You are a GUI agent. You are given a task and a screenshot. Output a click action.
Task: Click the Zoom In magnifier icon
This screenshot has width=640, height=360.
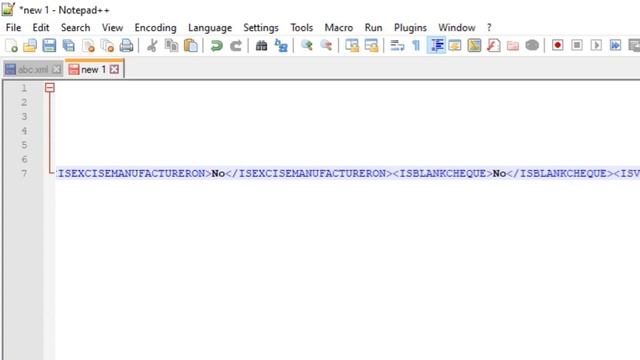(307, 45)
